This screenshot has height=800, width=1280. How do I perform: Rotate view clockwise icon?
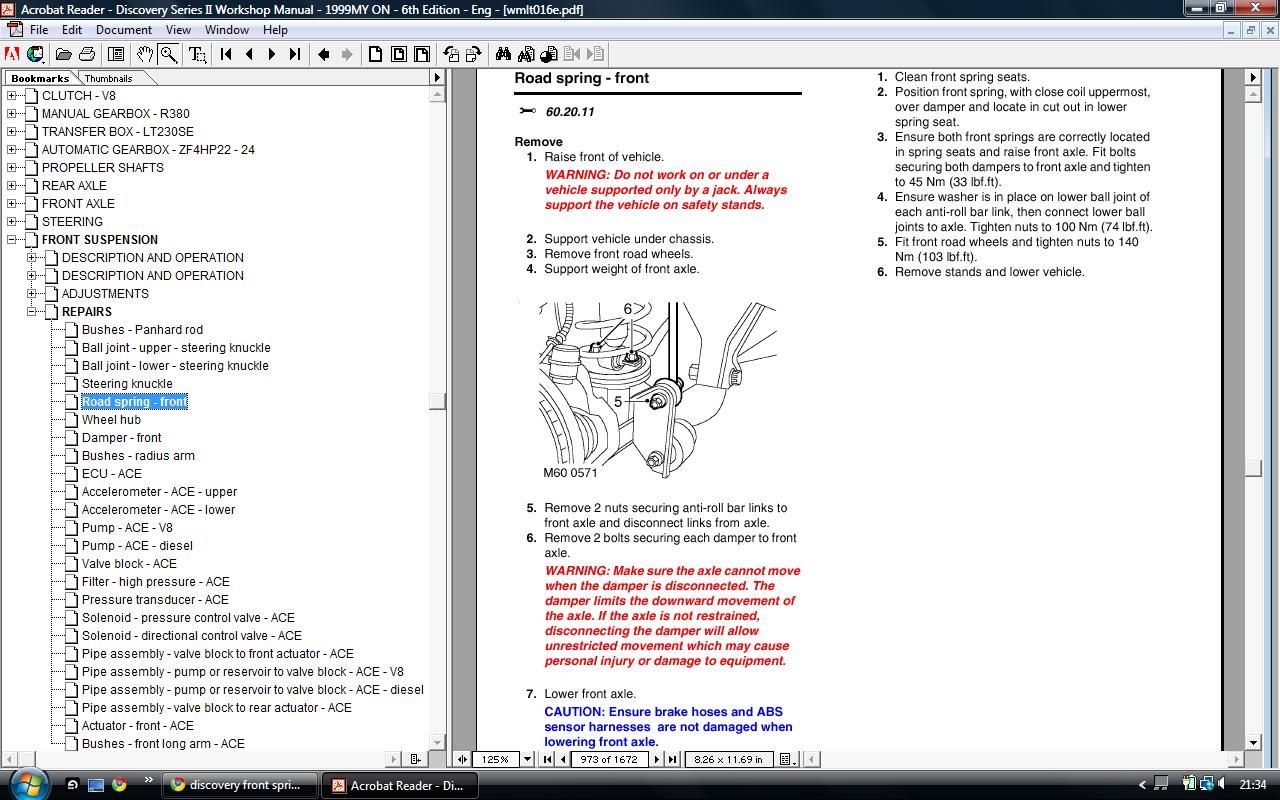coord(474,54)
